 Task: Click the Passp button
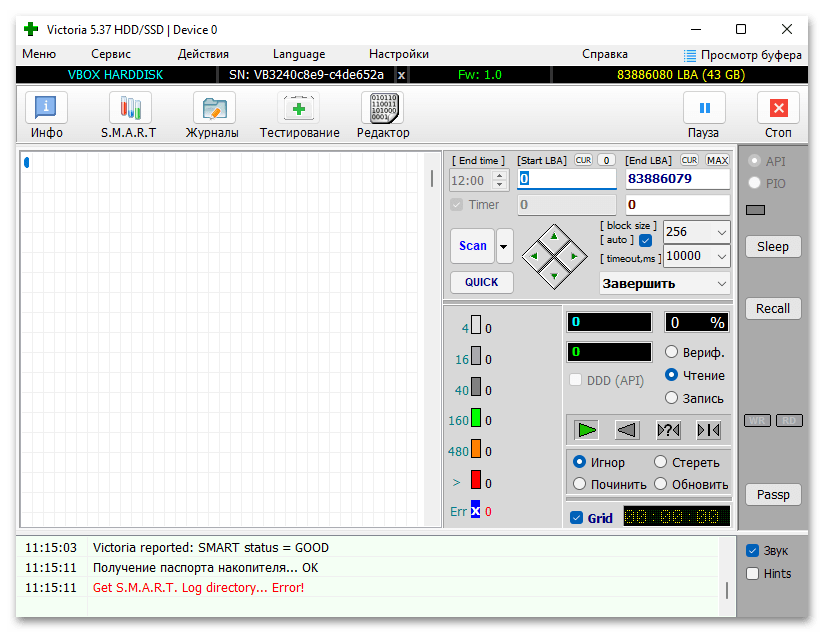(773, 494)
